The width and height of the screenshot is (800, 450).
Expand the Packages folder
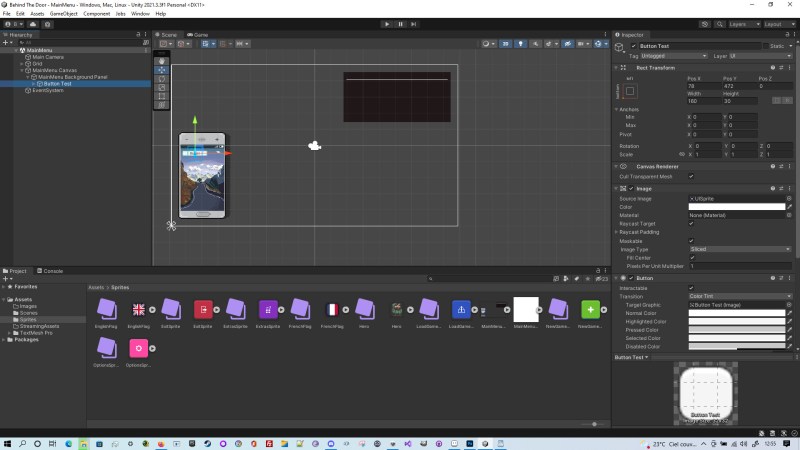pos(4,339)
